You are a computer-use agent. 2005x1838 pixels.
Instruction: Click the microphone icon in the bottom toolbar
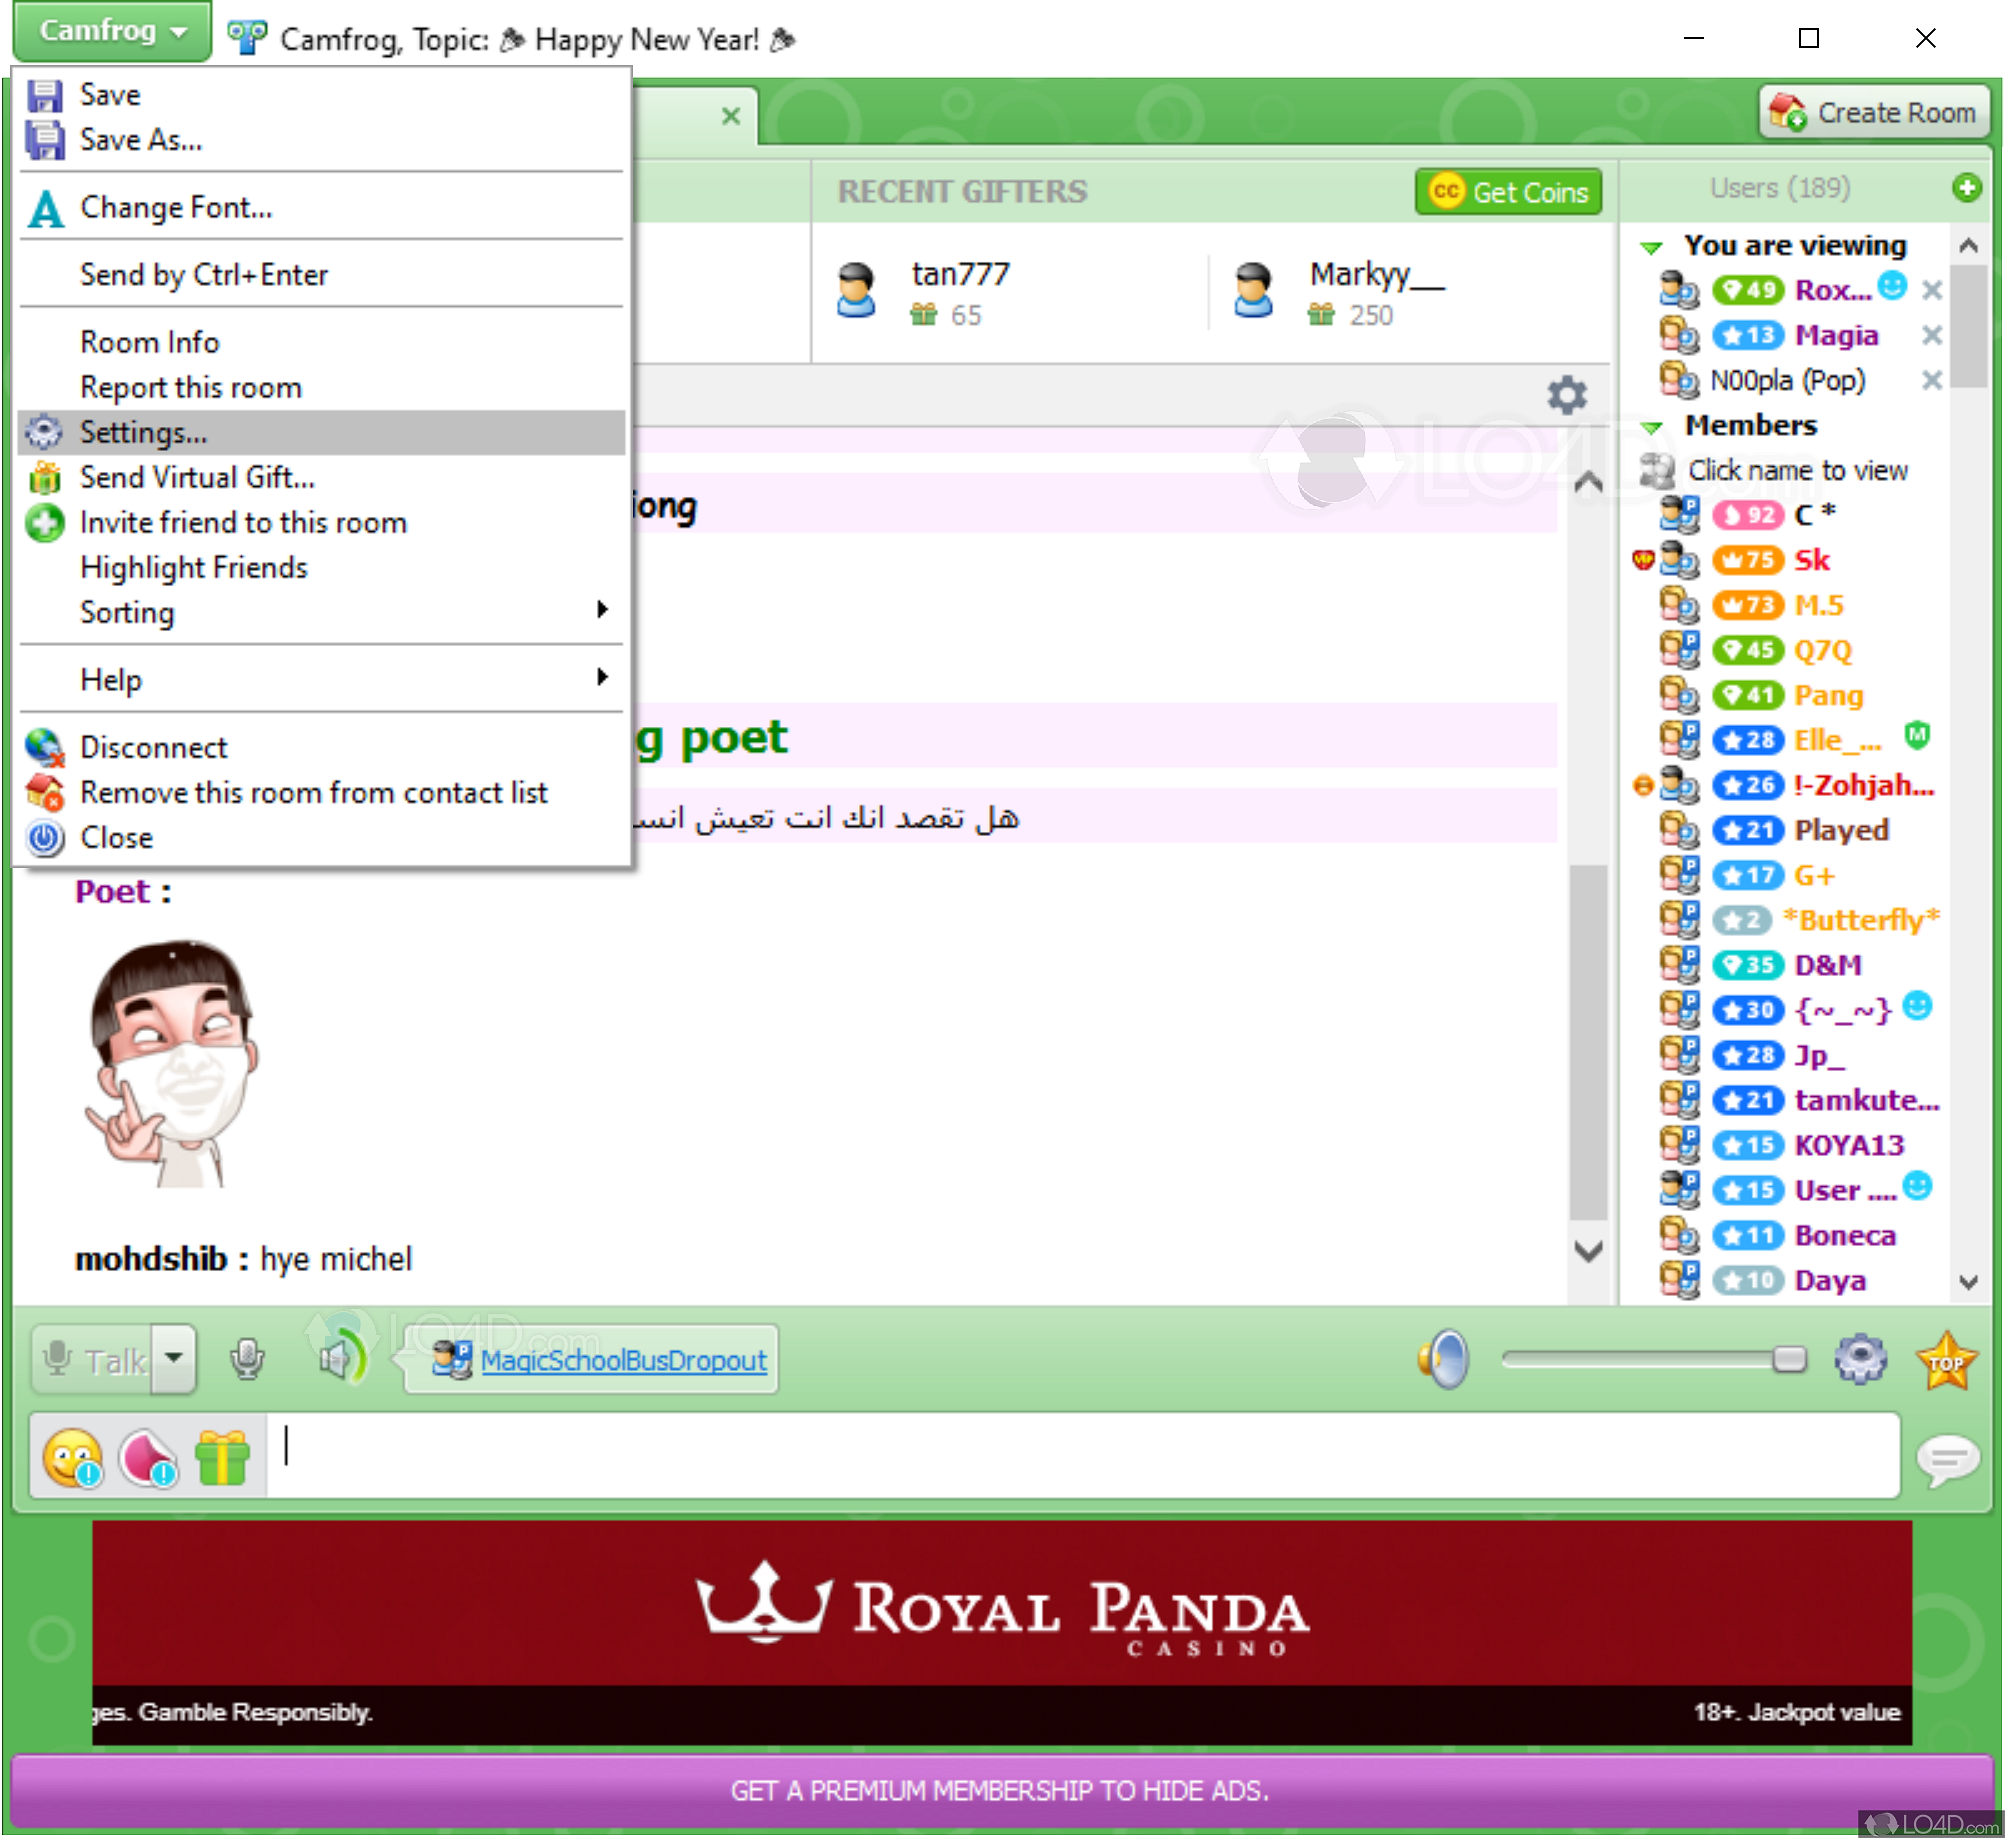[x=246, y=1360]
